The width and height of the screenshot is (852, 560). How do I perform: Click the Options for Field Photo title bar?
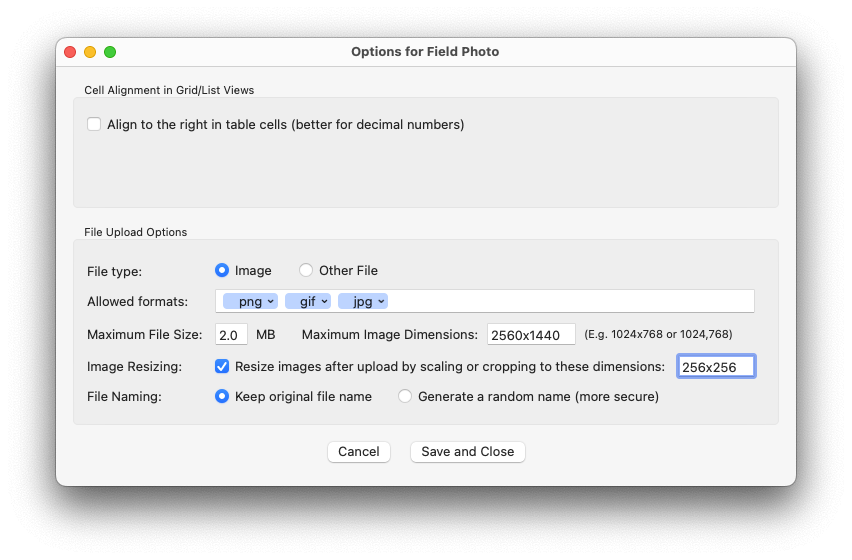click(x=425, y=52)
